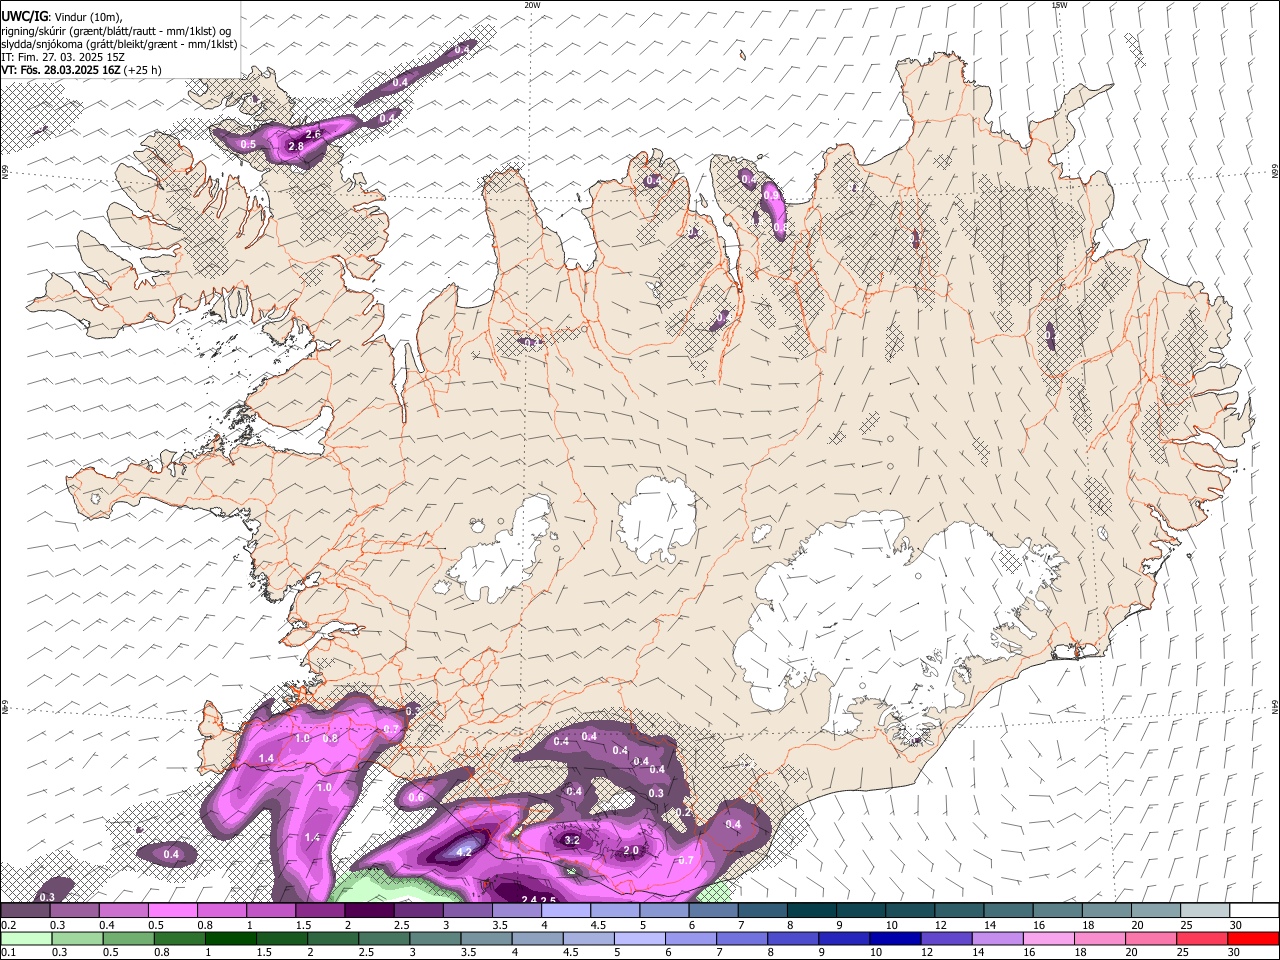Pick the violet swatch labeled 12 in green-blue legend
Image resolution: width=1280 pixels, height=960 pixels.
946,938
